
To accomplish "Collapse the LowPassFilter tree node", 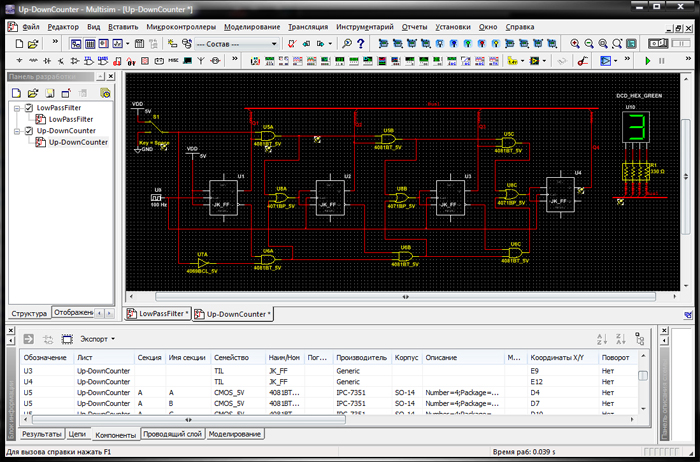I will coord(17,108).
